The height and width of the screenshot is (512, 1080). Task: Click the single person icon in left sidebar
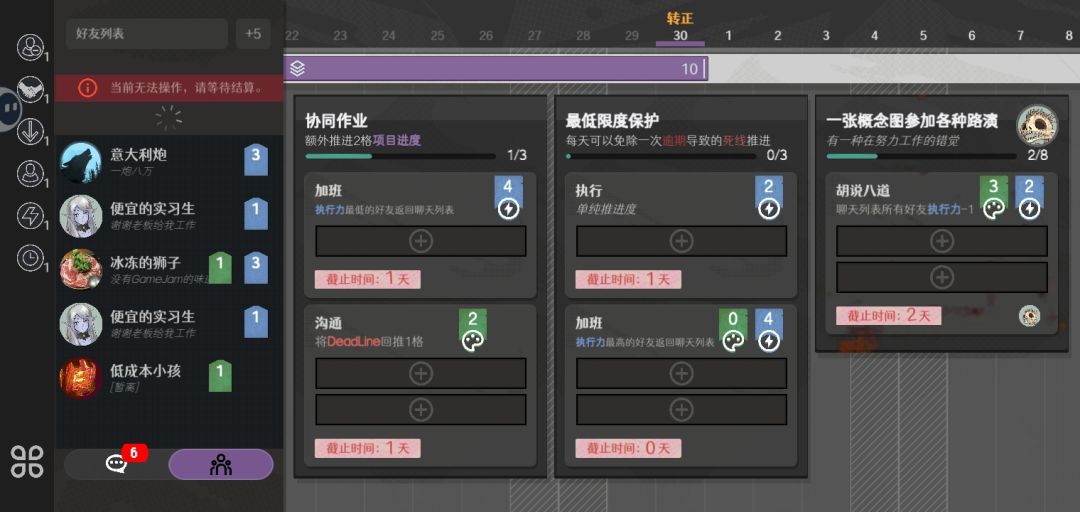pyautogui.click(x=30, y=174)
